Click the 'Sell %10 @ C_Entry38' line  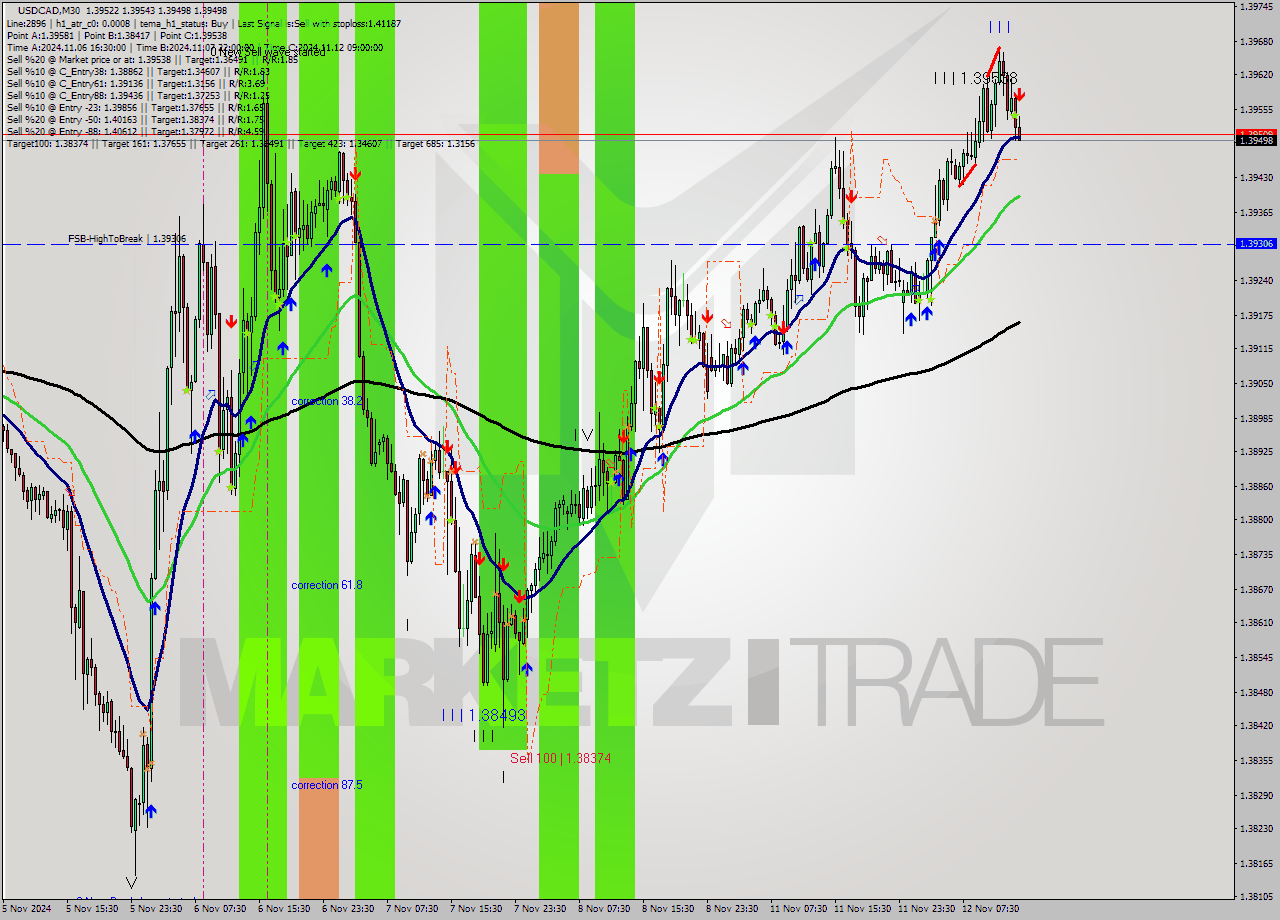138,72
